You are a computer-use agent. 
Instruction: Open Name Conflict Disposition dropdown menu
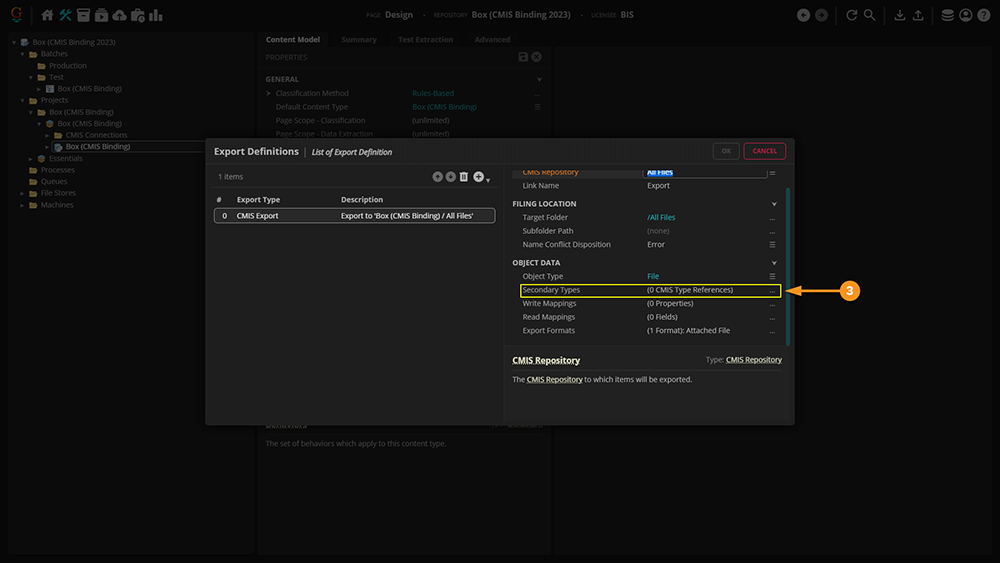(772, 245)
